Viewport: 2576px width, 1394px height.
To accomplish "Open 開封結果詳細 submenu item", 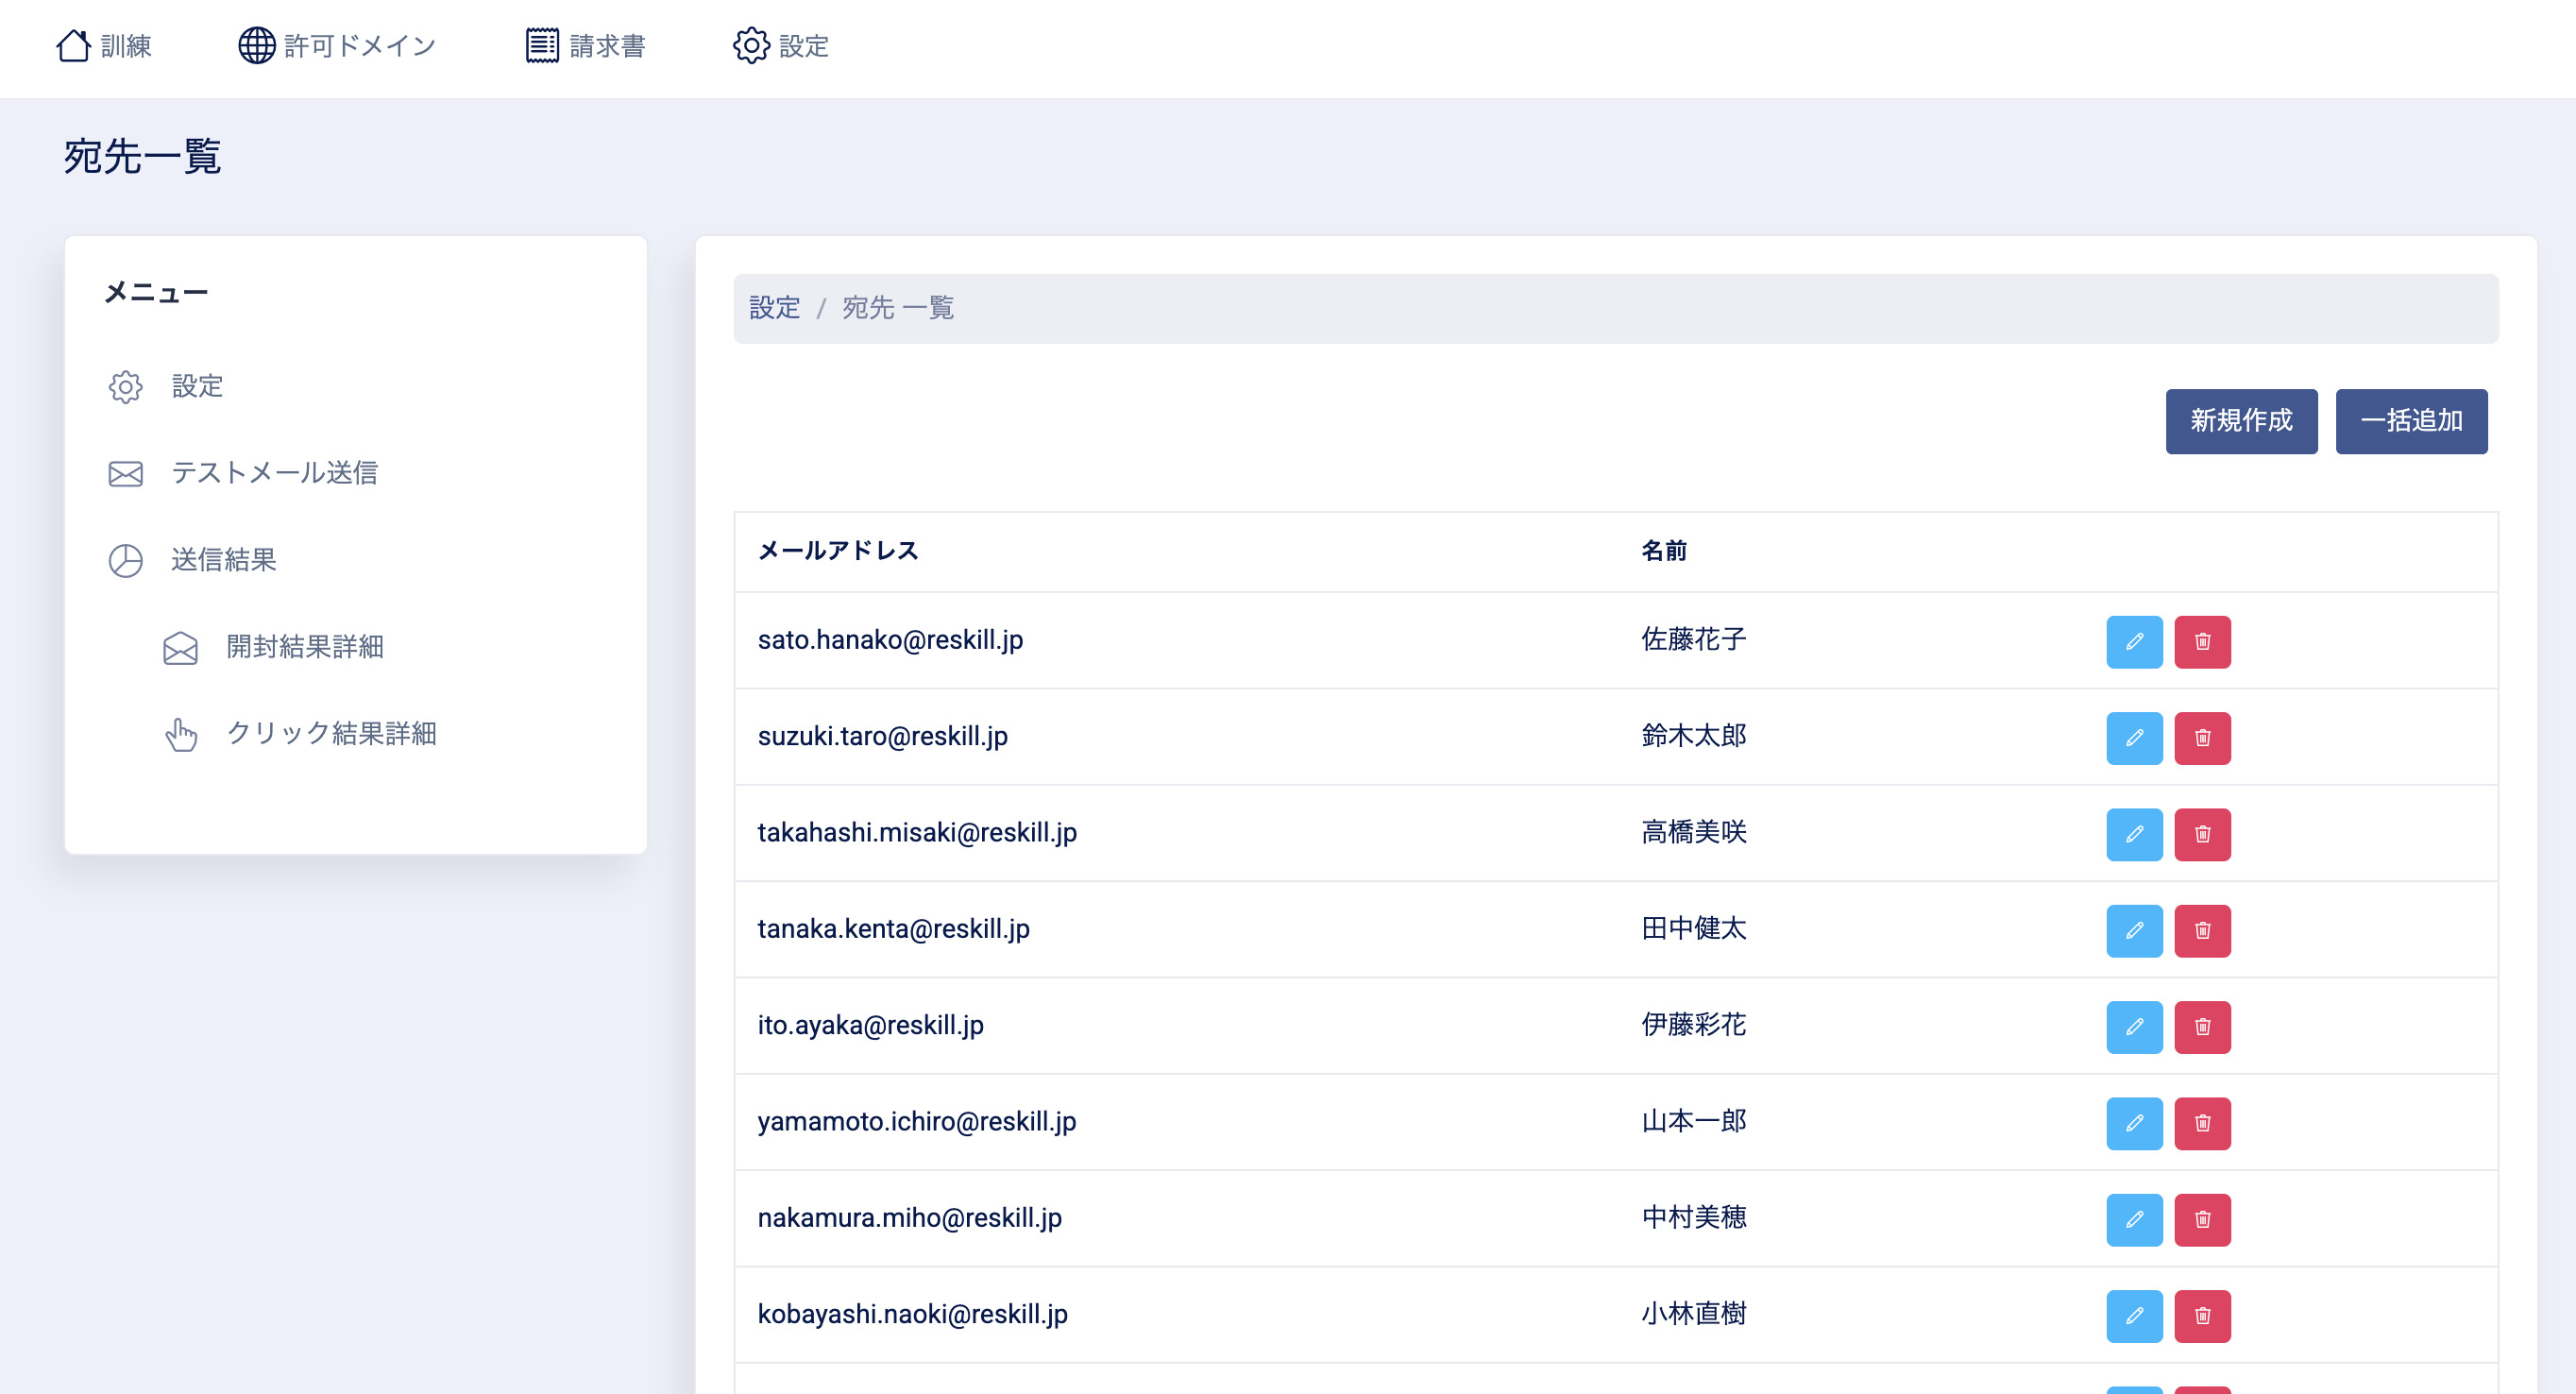I will [x=304, y=647].
